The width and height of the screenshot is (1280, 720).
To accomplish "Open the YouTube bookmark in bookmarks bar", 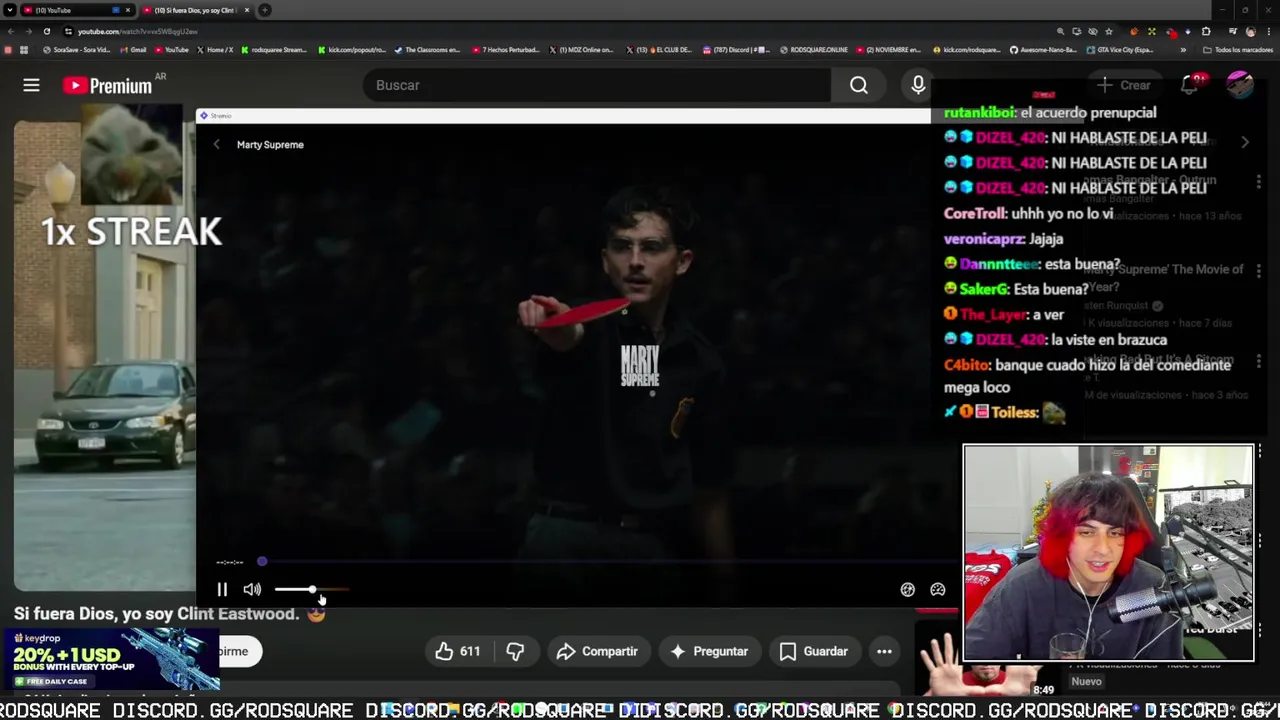I will (171, 49).
